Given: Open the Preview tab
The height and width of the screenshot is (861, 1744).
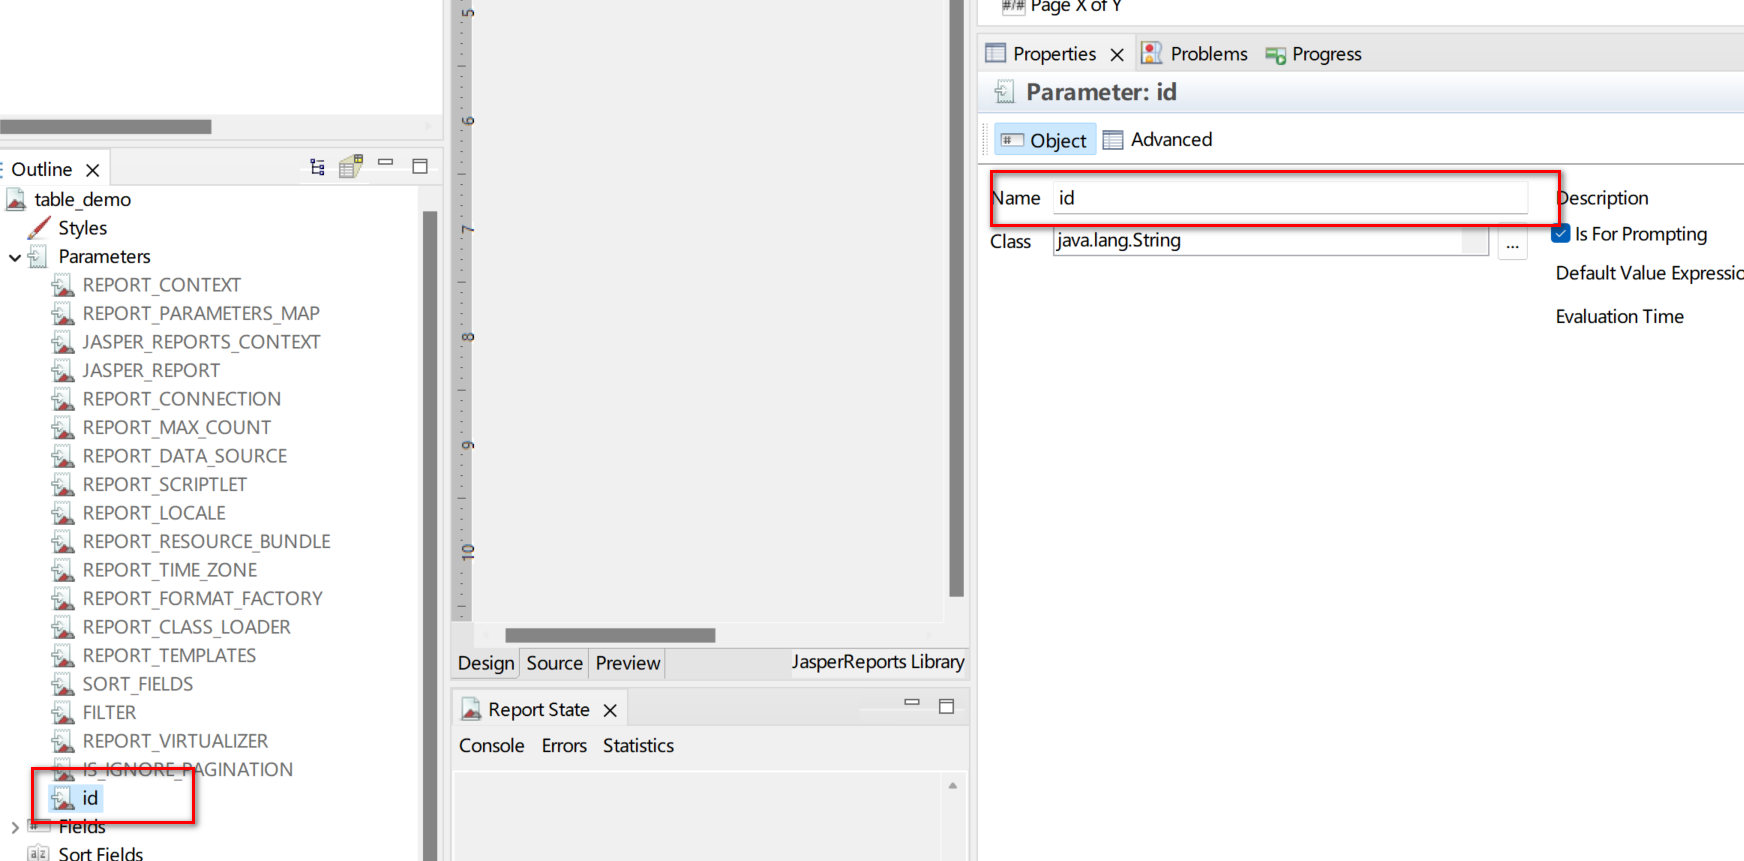Looking at the screenshot, I should pos(627,663).
